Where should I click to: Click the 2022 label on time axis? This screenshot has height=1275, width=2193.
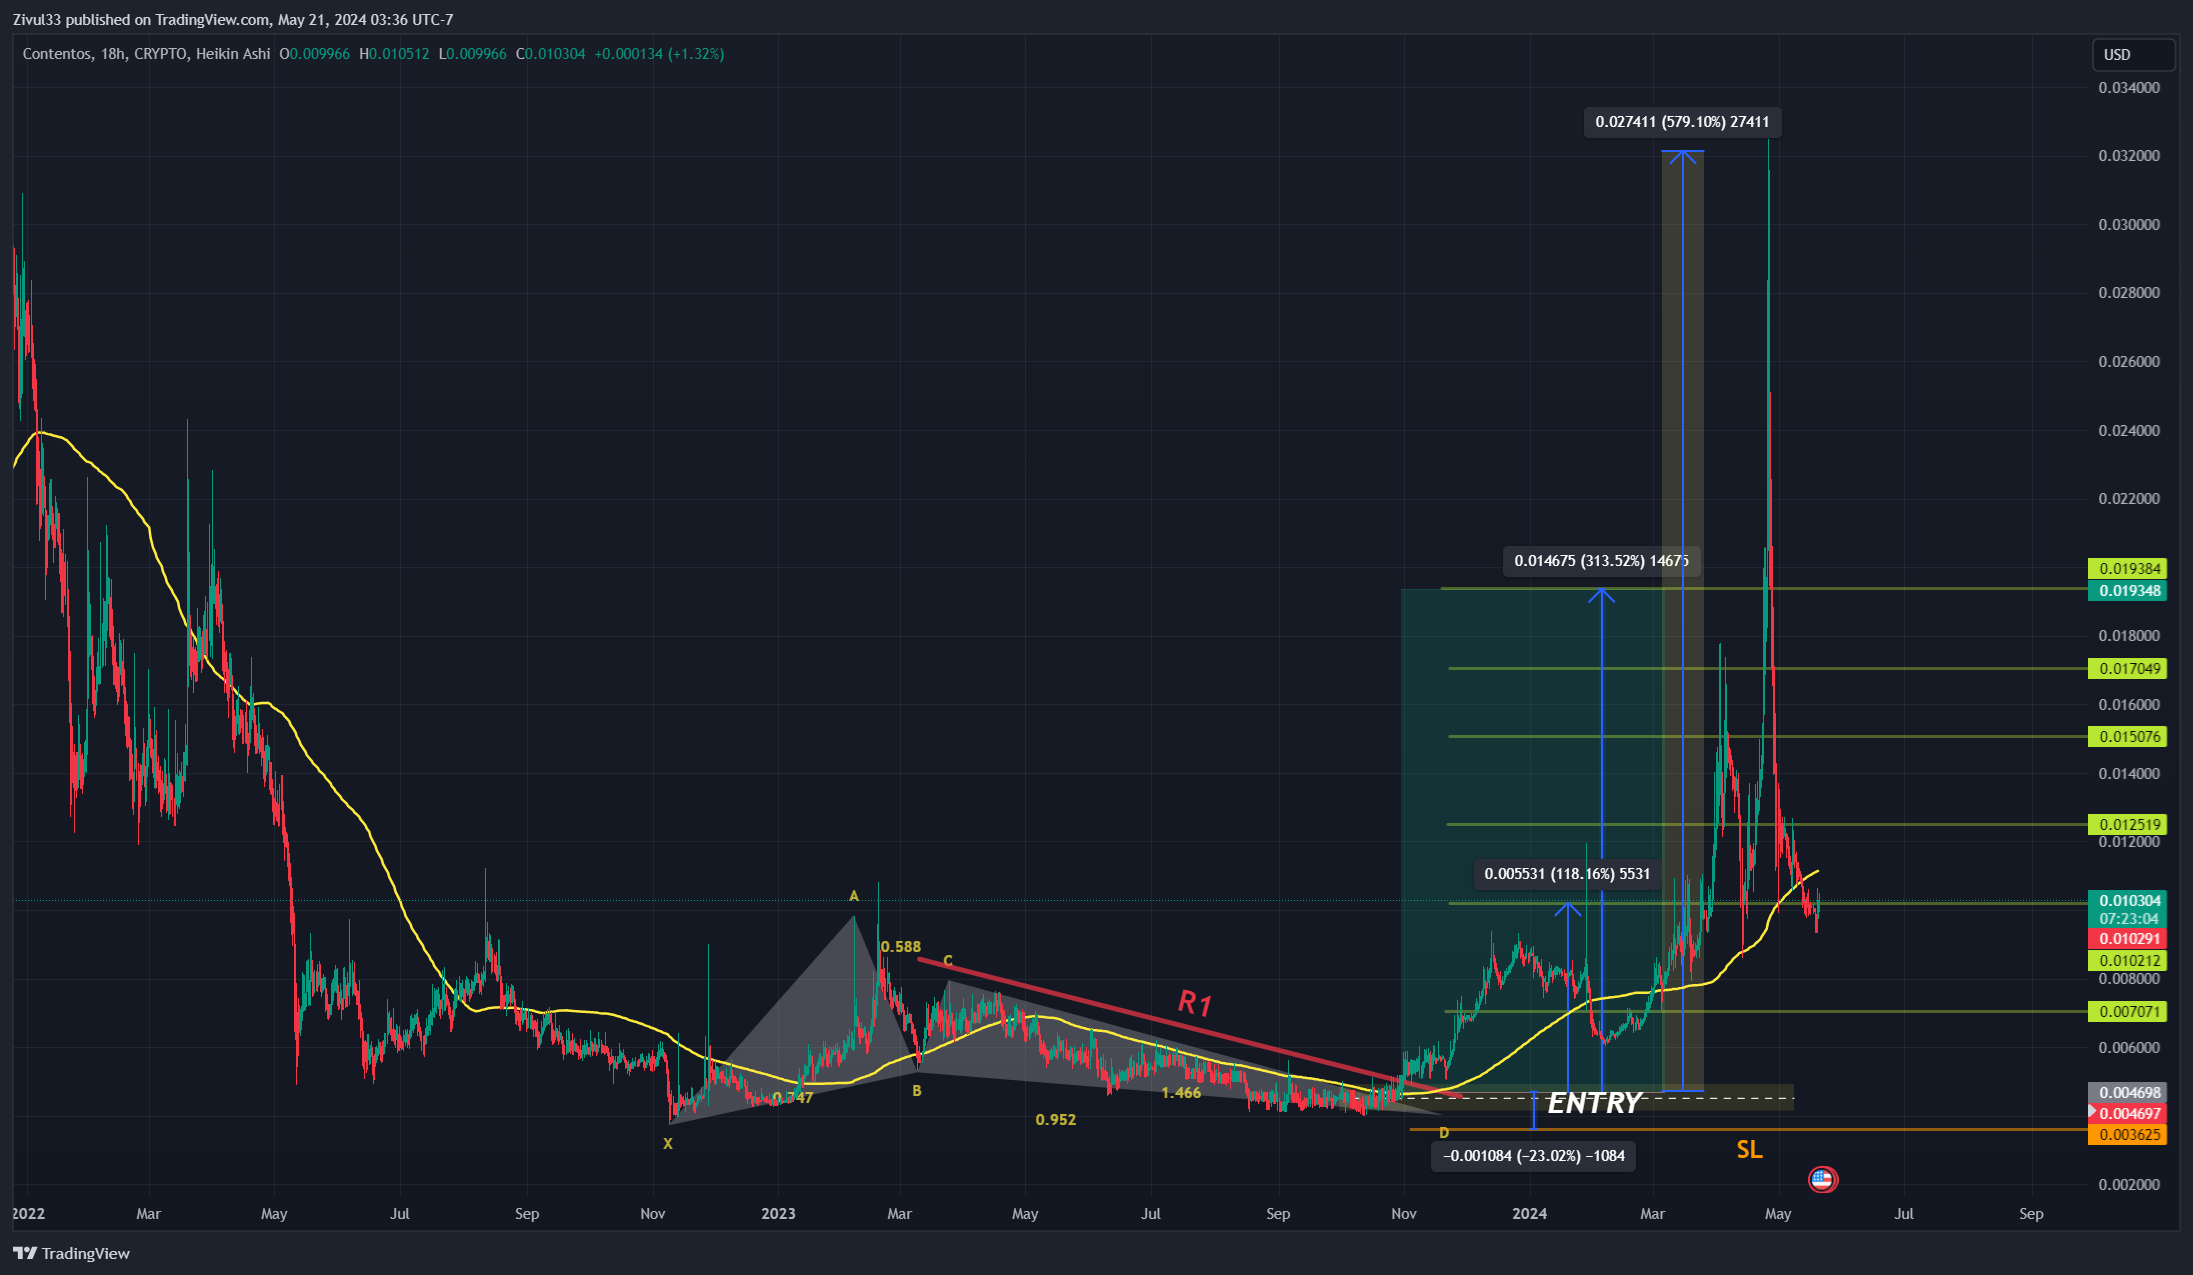pos(28,1214)
